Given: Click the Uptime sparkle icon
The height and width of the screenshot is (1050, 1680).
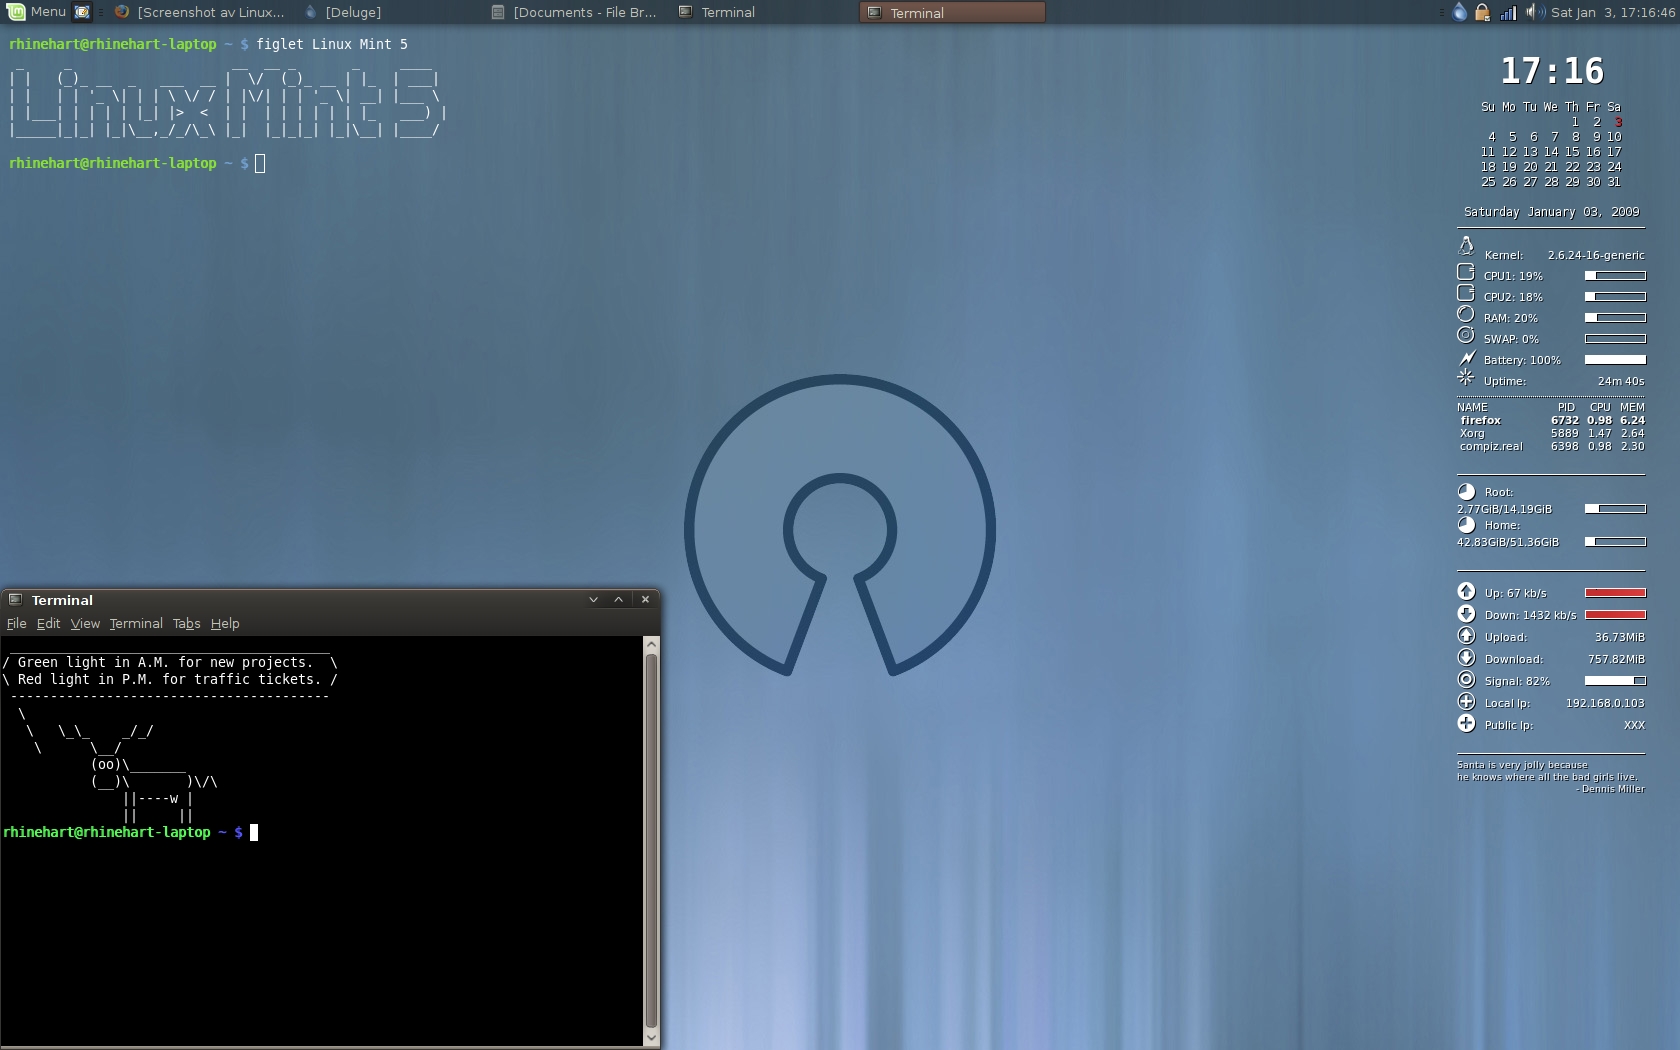Looking at the screenshot, I should tap(1466, 377).
